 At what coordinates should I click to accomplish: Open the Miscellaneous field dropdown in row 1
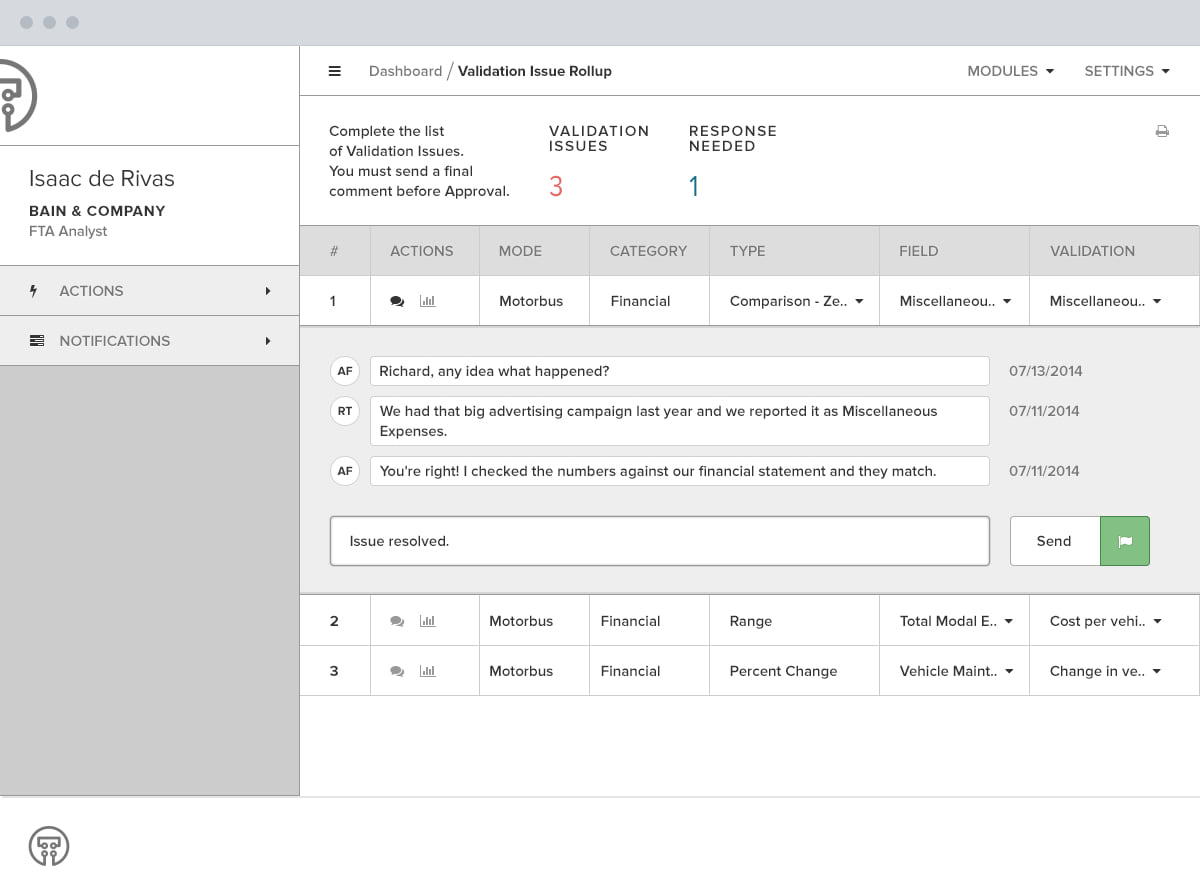coord(955,301)
